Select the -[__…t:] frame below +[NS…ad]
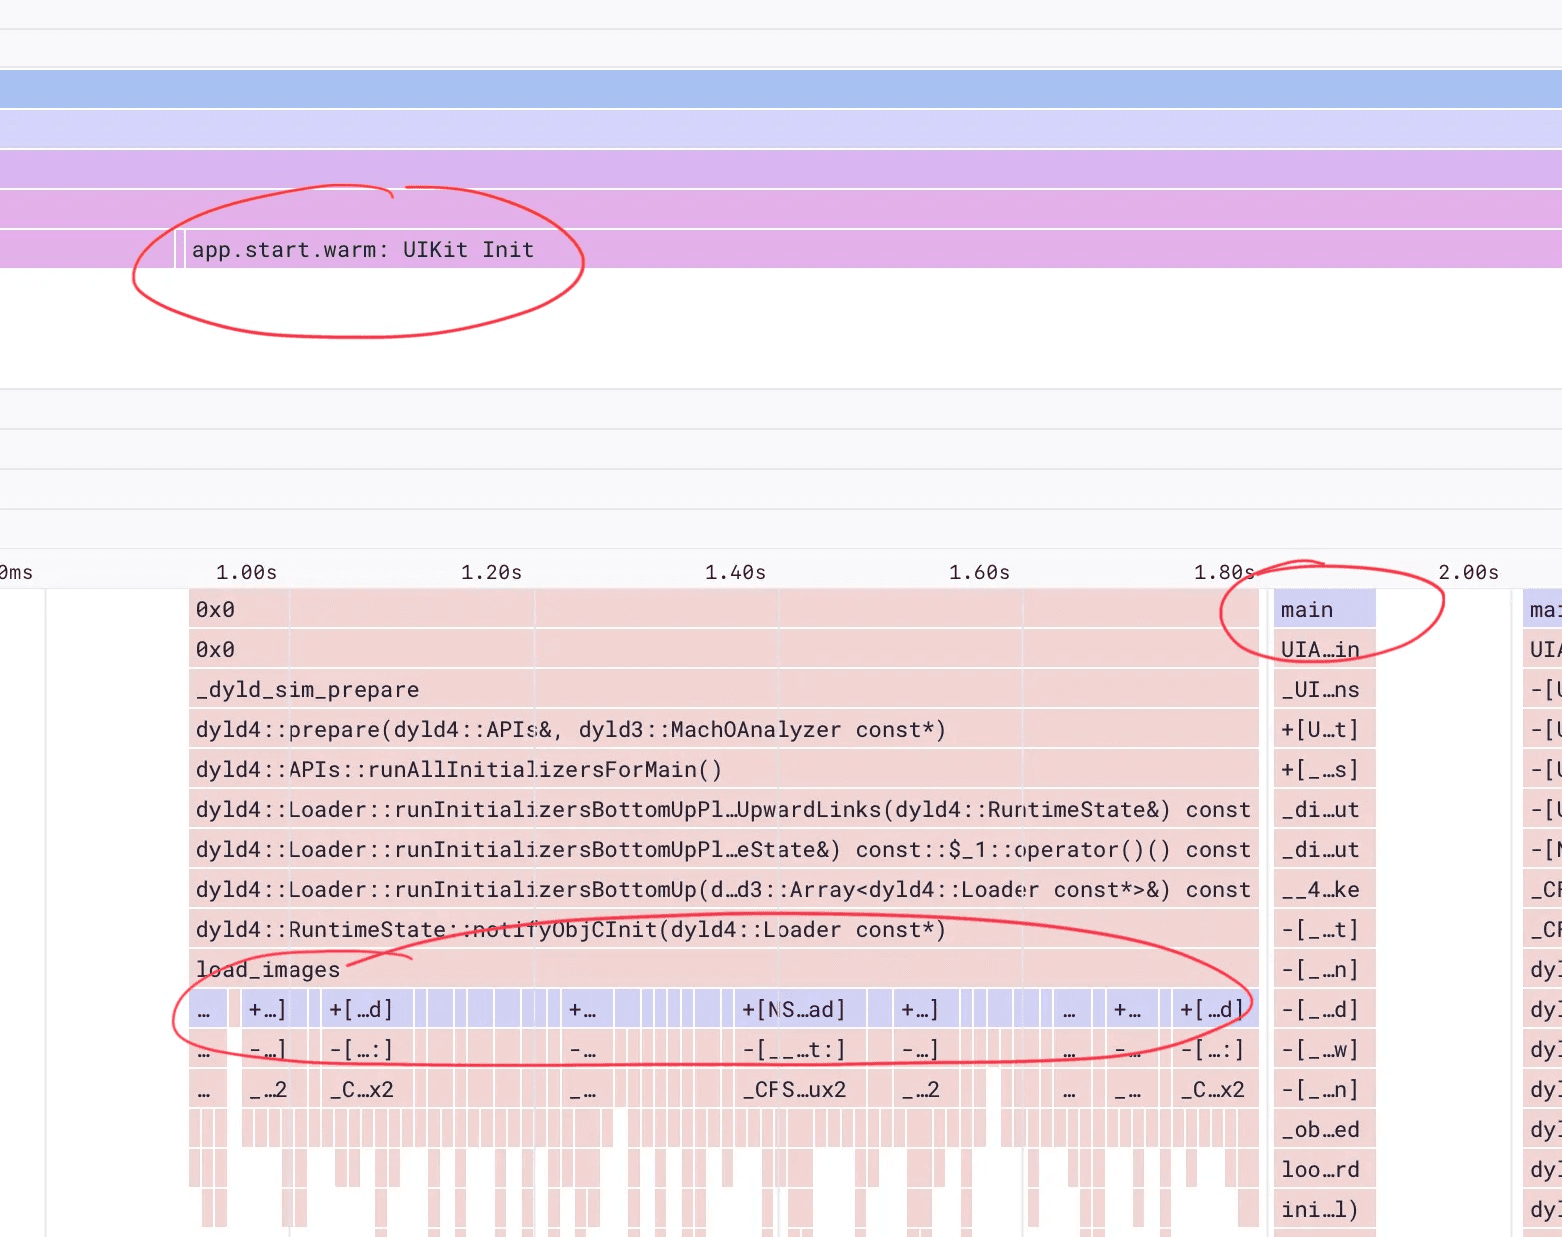The image size is (1562, 1237). pos(795,1049)
